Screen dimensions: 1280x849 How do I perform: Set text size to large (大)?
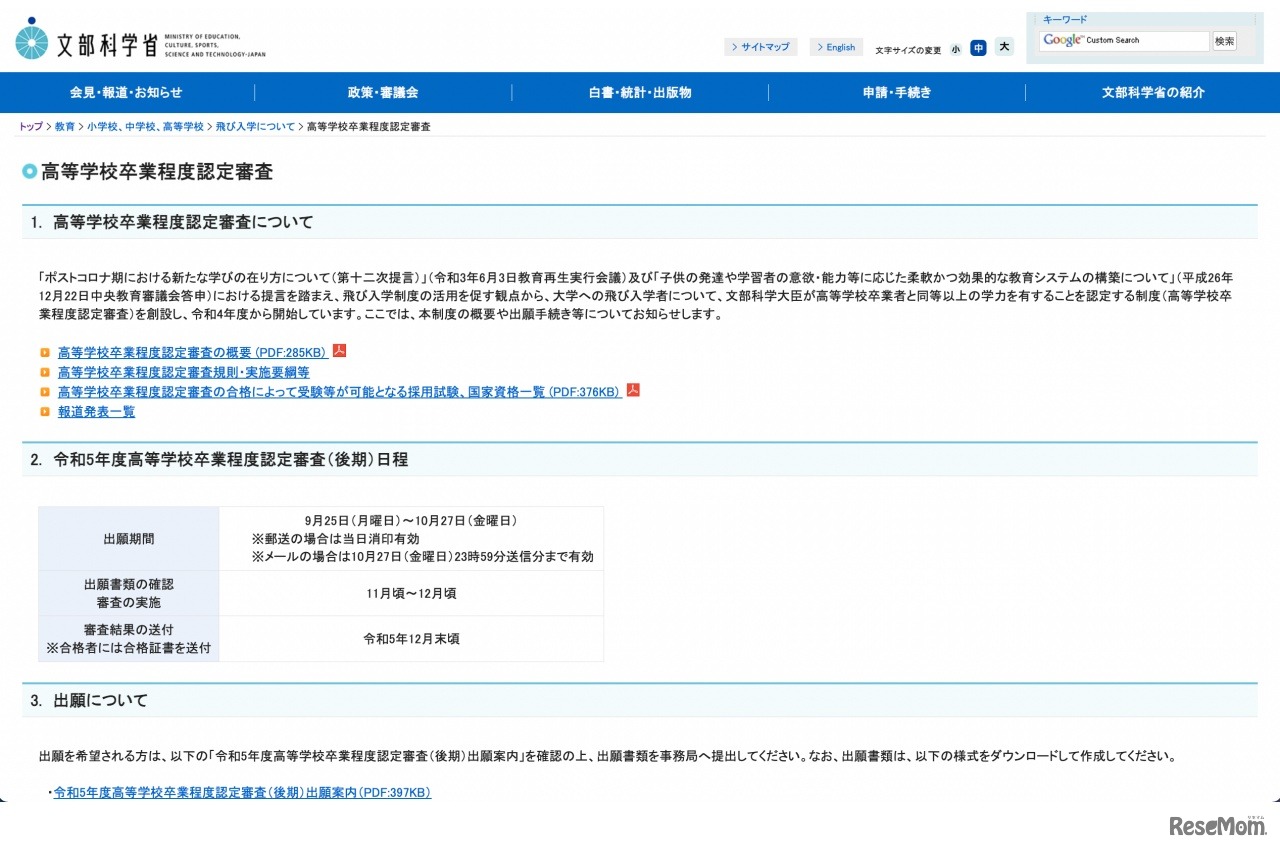click(1004, 47)
